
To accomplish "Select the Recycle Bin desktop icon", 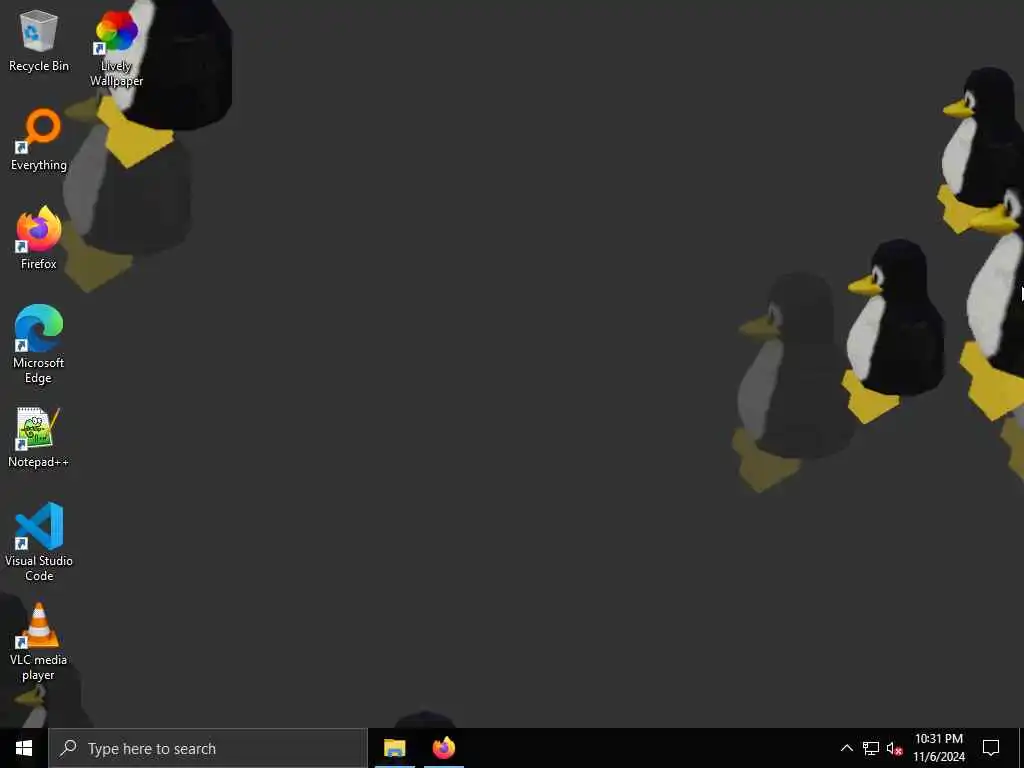I will pyautogui.click(x=39, y=40).
